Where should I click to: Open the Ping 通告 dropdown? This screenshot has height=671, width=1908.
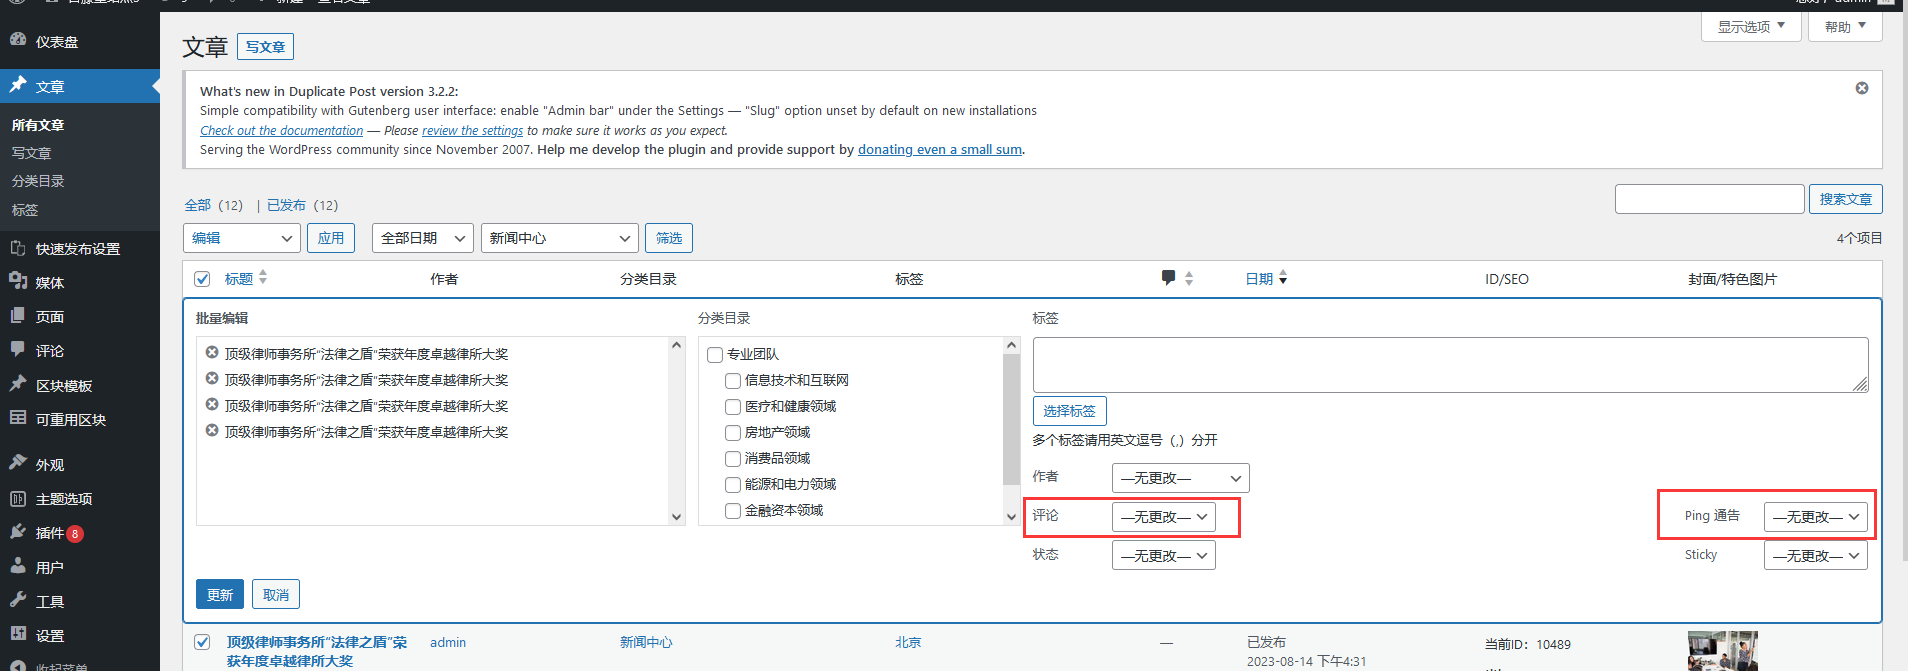(x=1815, y=517)
